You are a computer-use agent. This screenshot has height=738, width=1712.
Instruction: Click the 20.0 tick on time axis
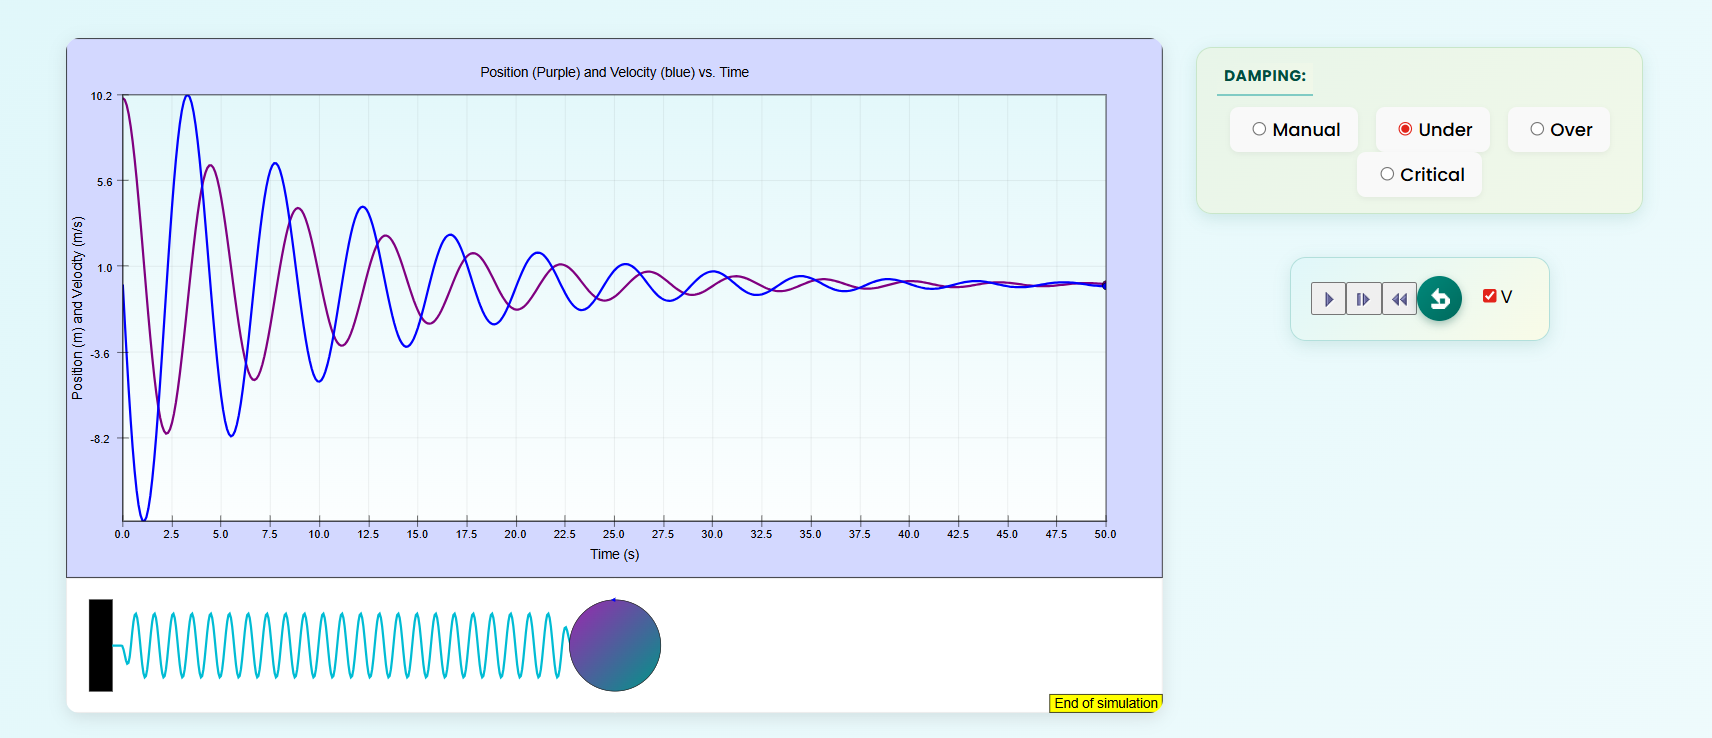pyautogui.click(x=515, y=534)
